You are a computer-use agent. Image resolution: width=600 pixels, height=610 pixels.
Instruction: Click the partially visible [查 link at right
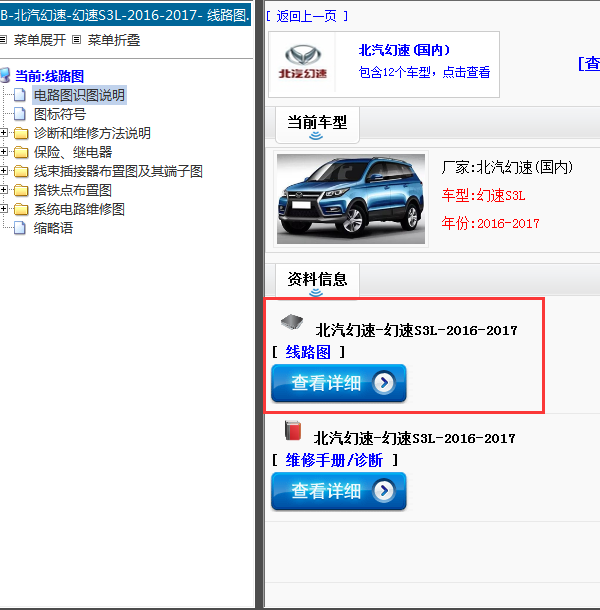click(589, 63)
